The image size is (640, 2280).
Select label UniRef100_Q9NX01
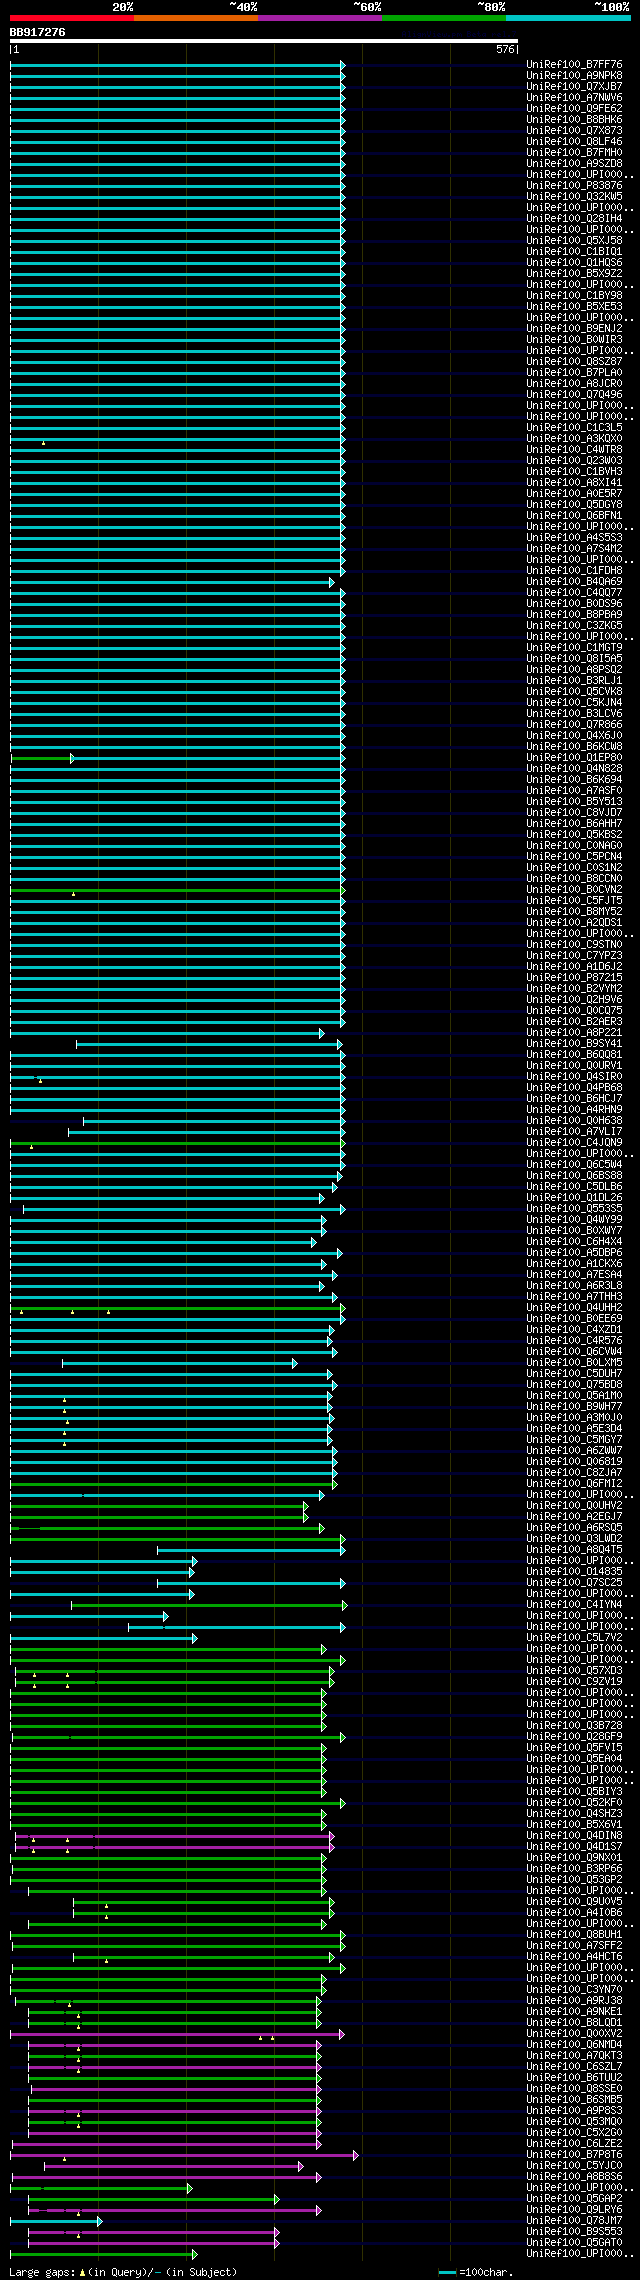[574, 1857]
